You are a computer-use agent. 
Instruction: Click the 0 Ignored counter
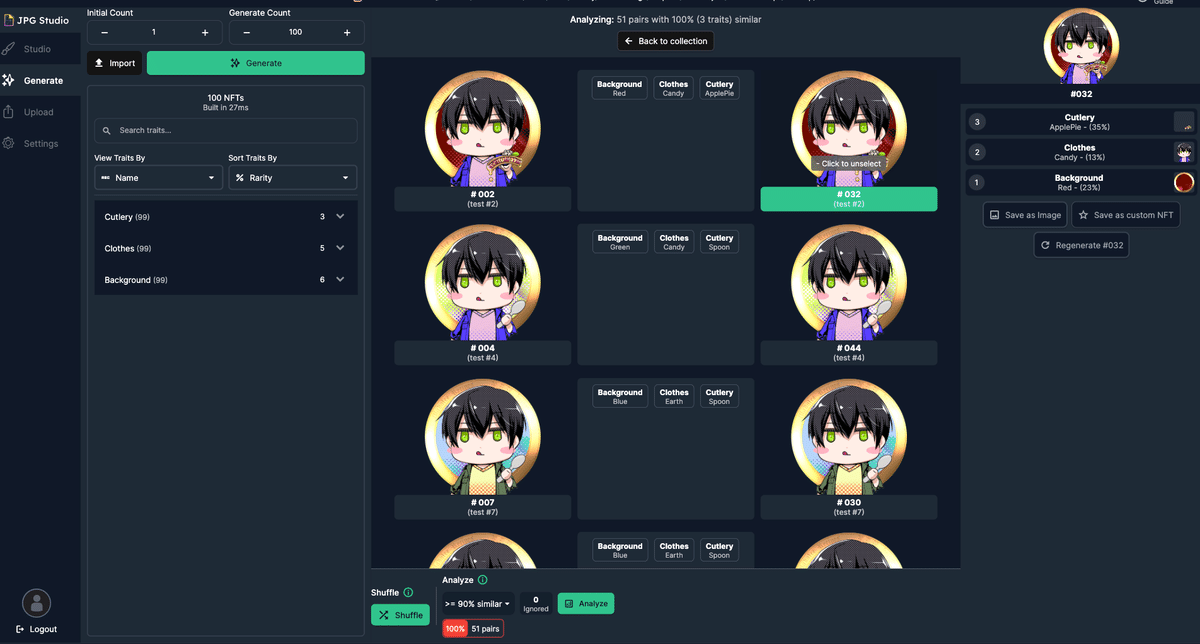point(536,604)
